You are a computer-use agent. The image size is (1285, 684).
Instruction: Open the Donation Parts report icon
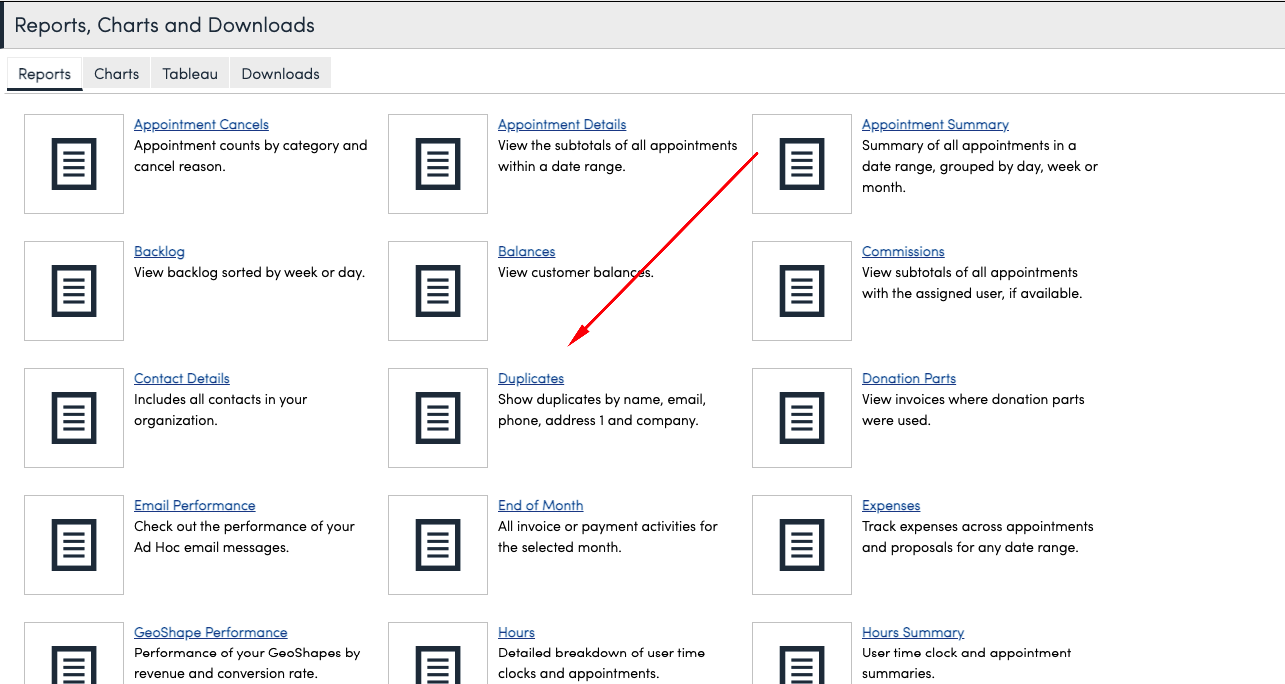(x=802, y=418)
